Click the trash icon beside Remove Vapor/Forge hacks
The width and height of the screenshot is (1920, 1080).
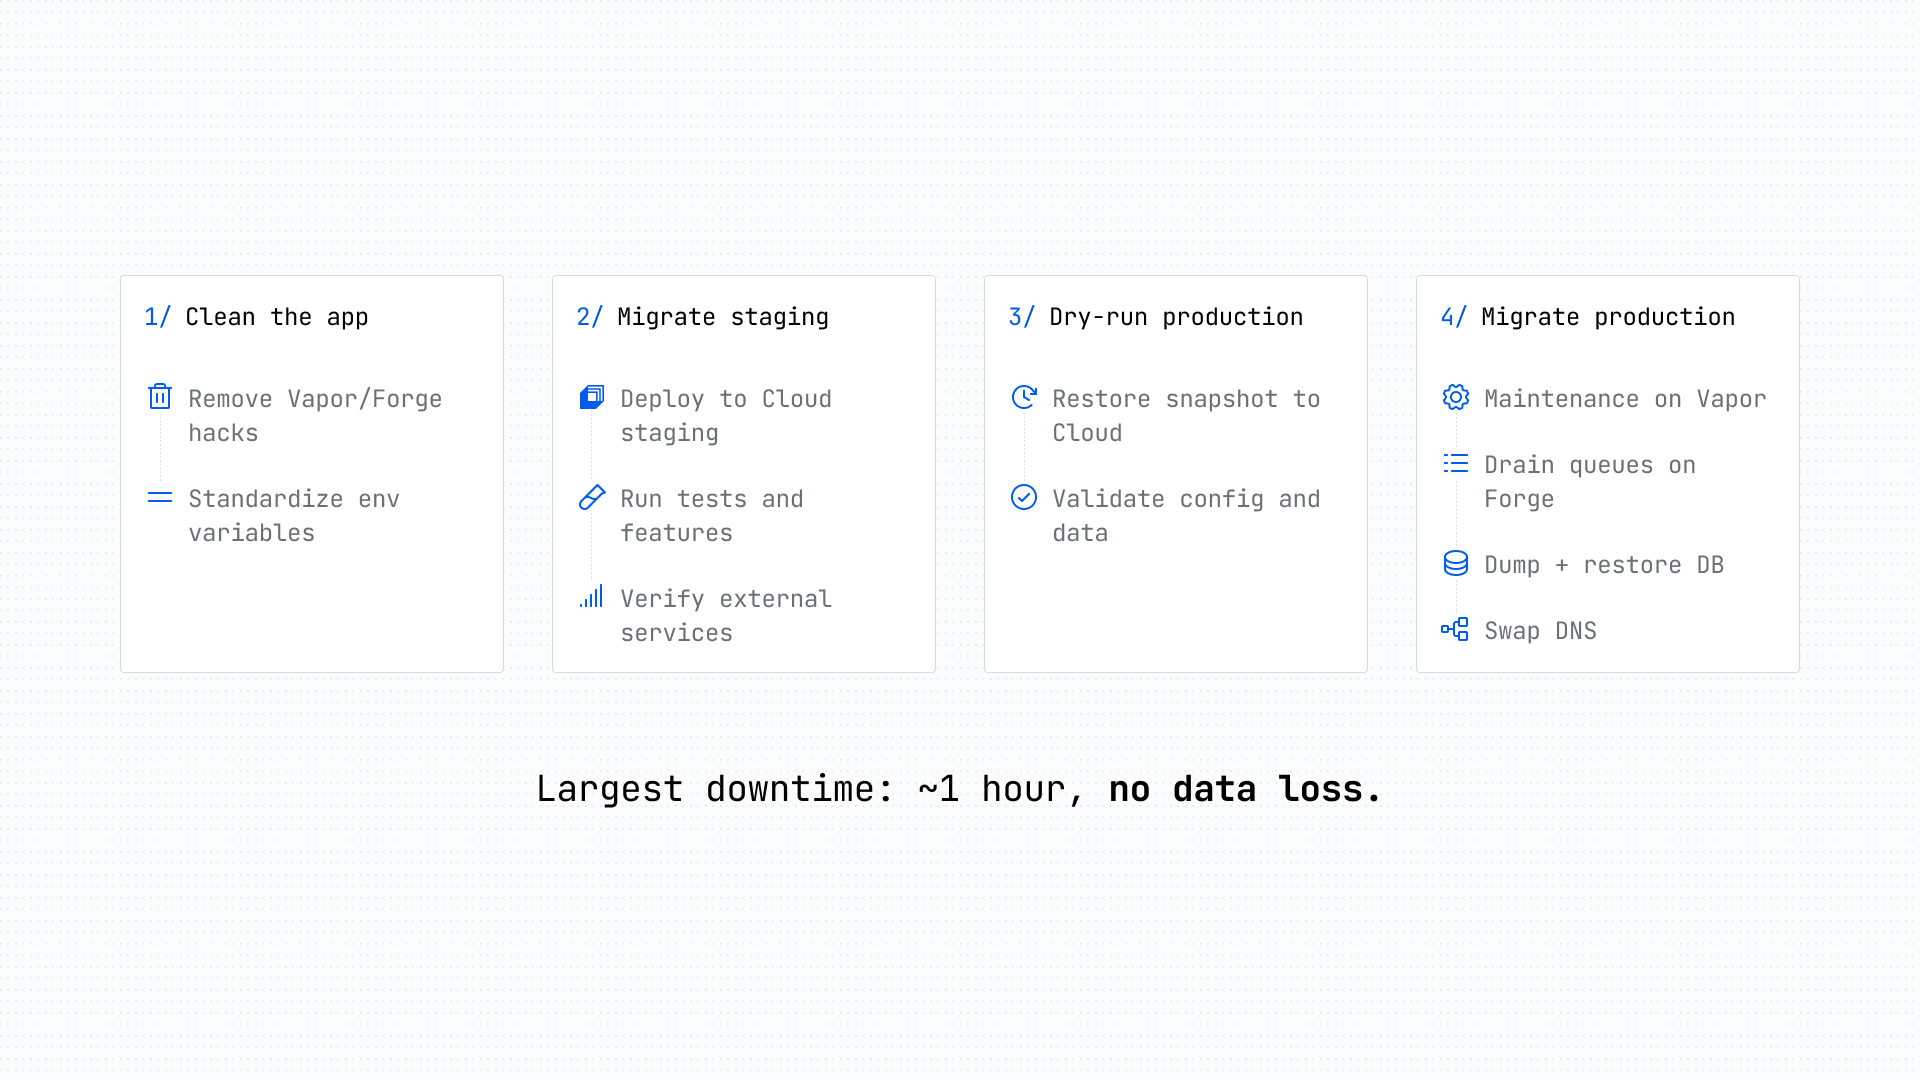[x=160, y=397]
